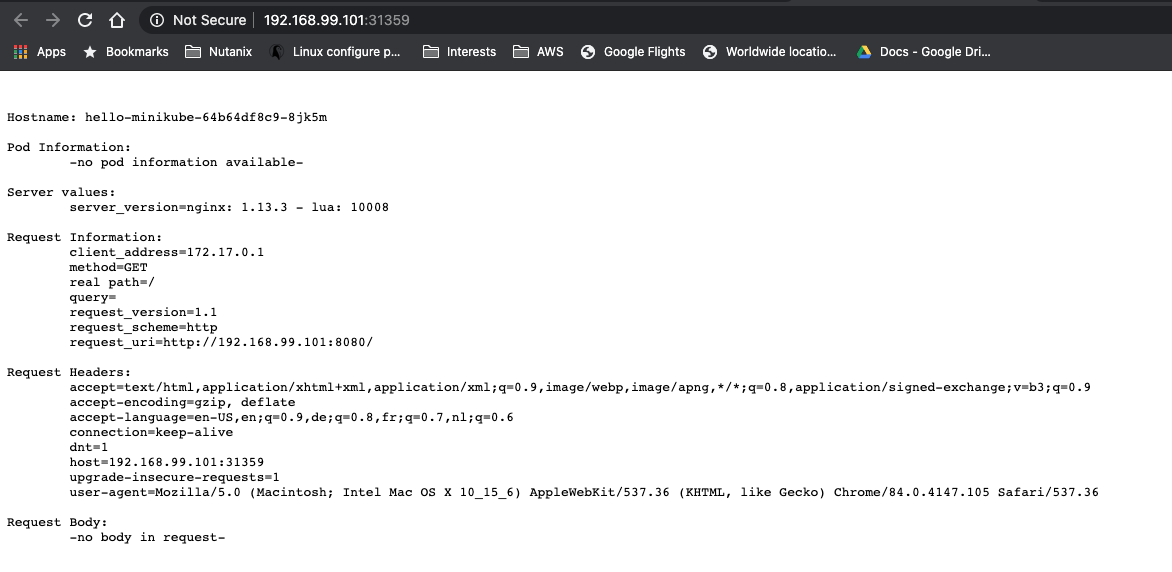The height and width of the screenshot is (572, 1172).
Task: Open the Google Flights bookmark
Action: 633,52
